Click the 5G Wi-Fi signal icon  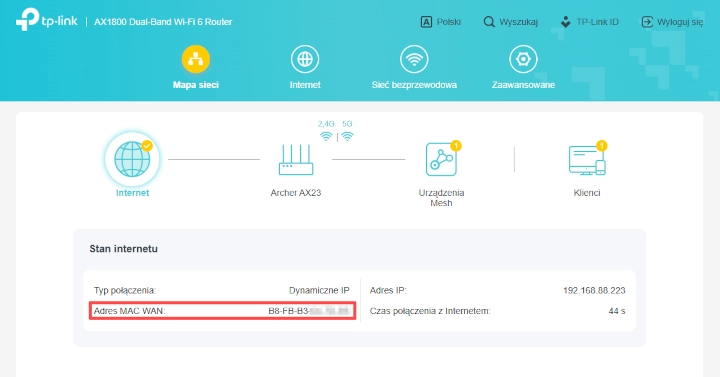[x=348, y=136]
